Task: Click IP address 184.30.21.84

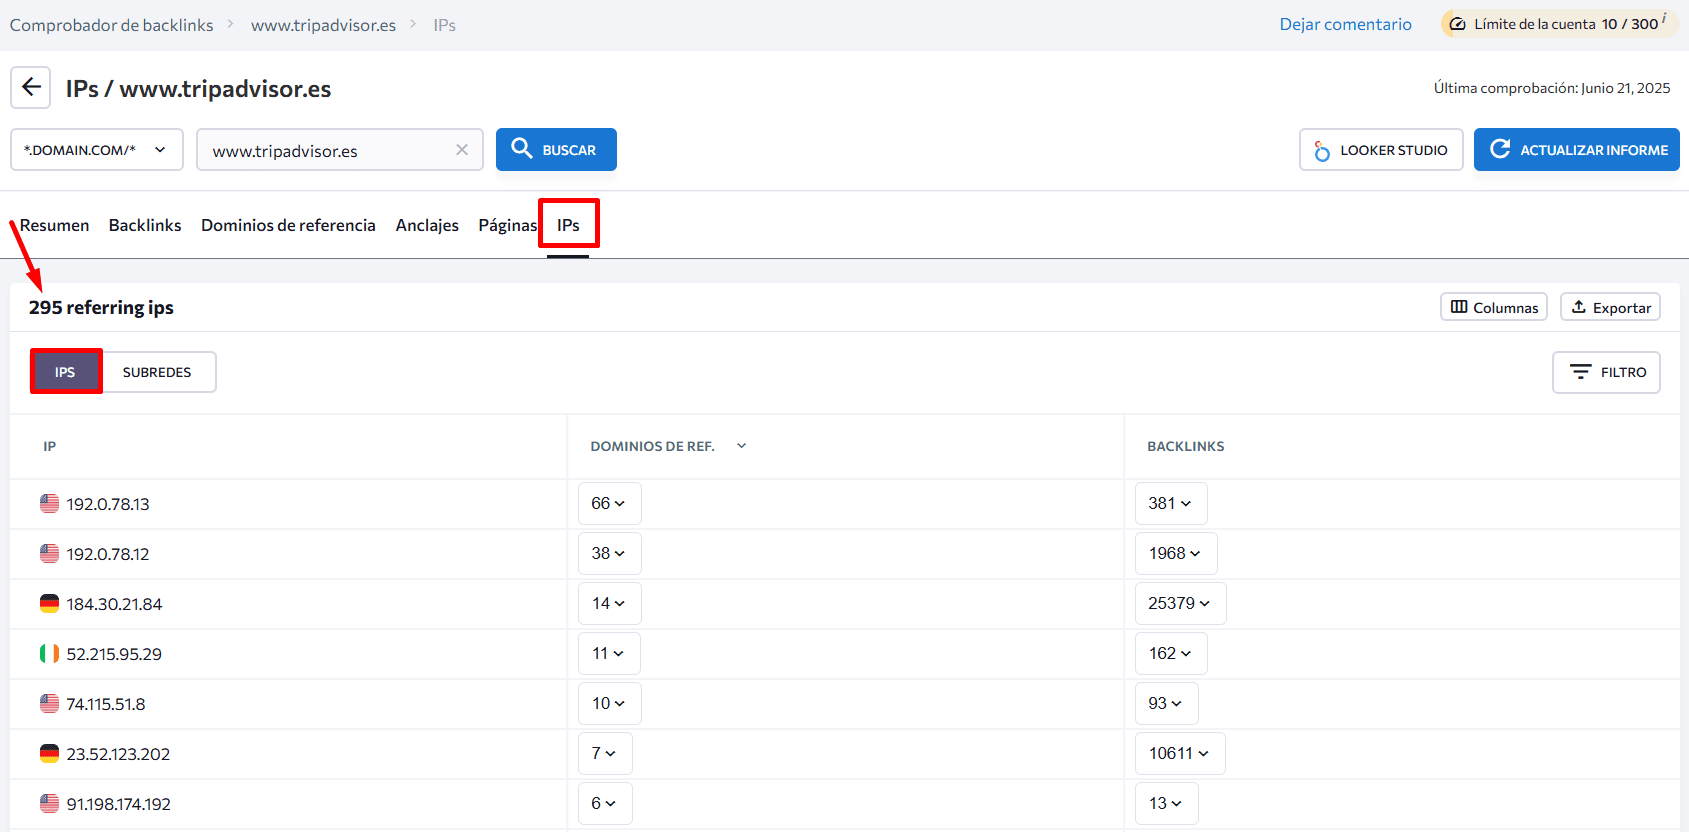Action: [114, 604]
